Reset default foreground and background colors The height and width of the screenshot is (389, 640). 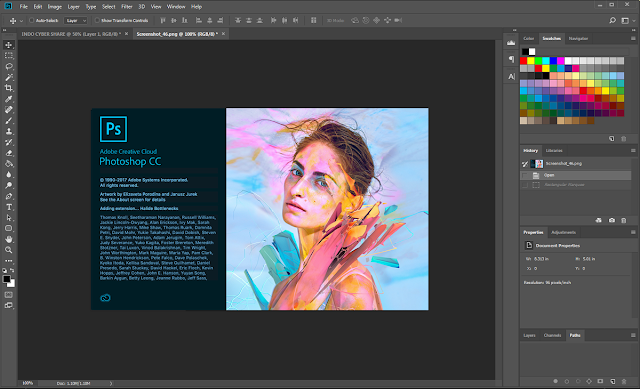coord(4,270)
